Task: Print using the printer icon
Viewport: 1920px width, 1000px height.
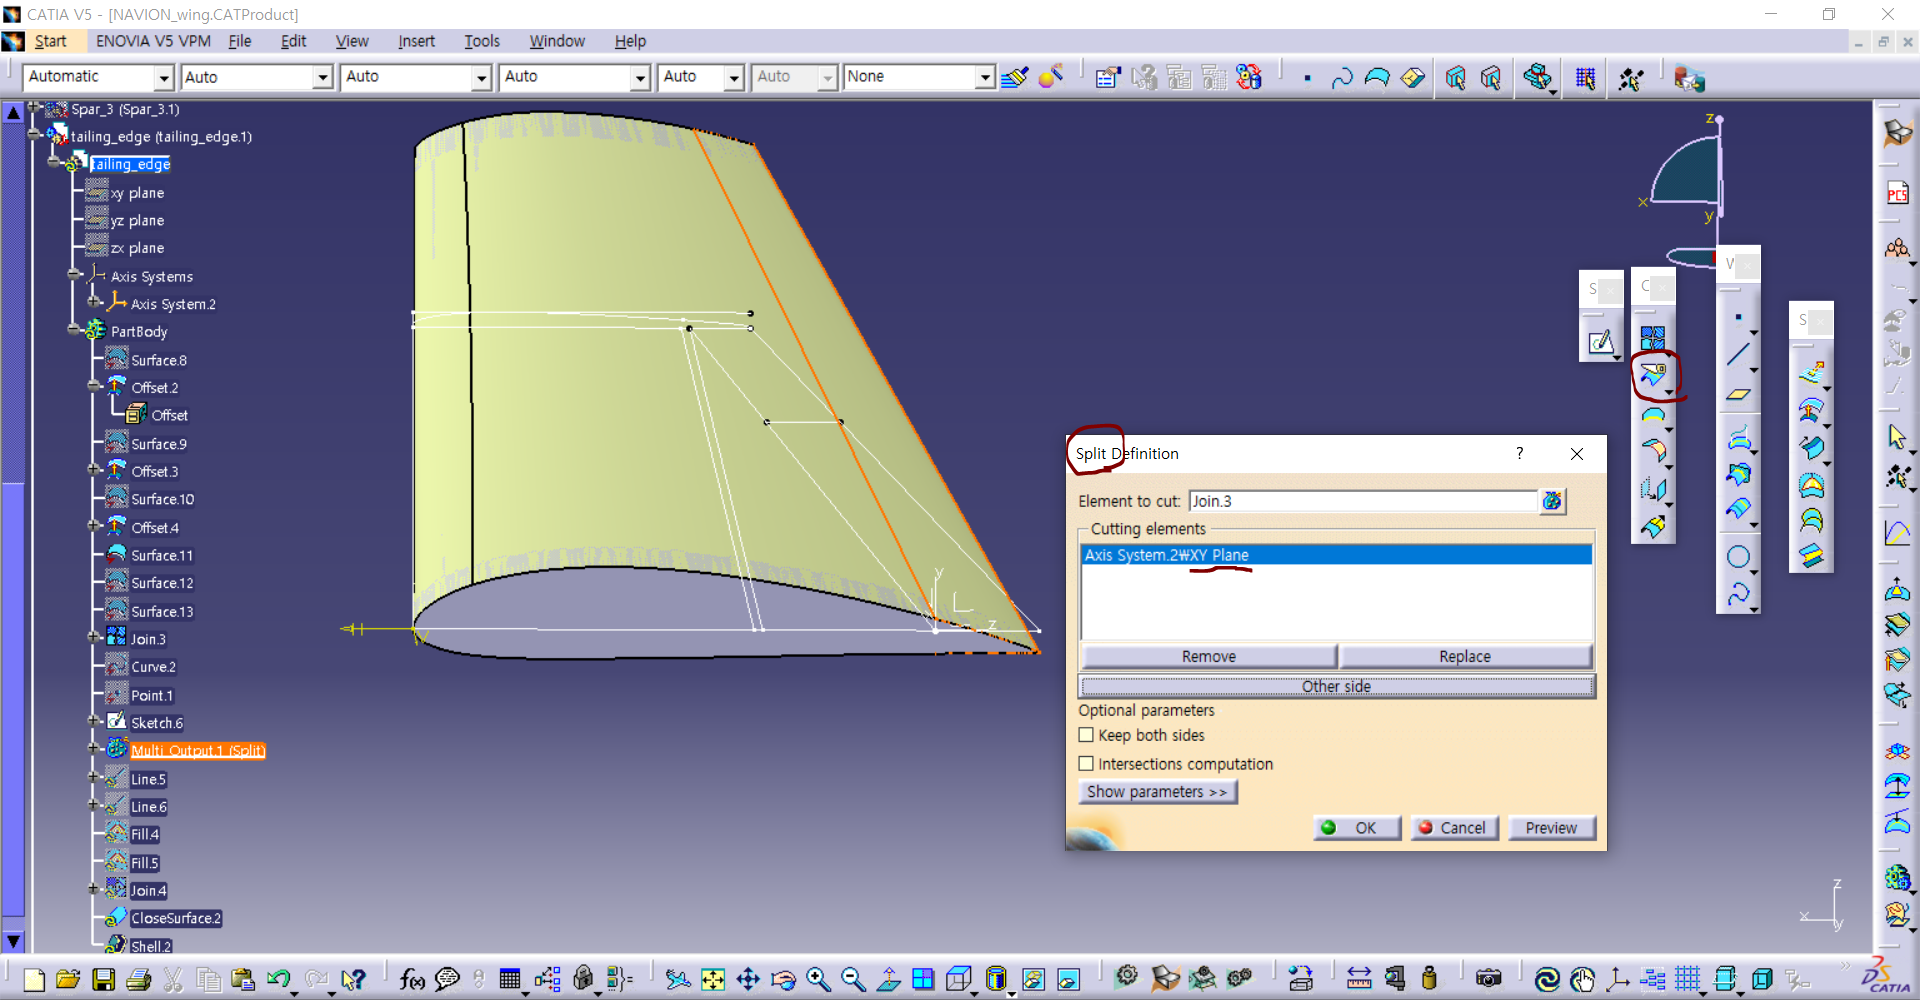Action: coord(139,979)
